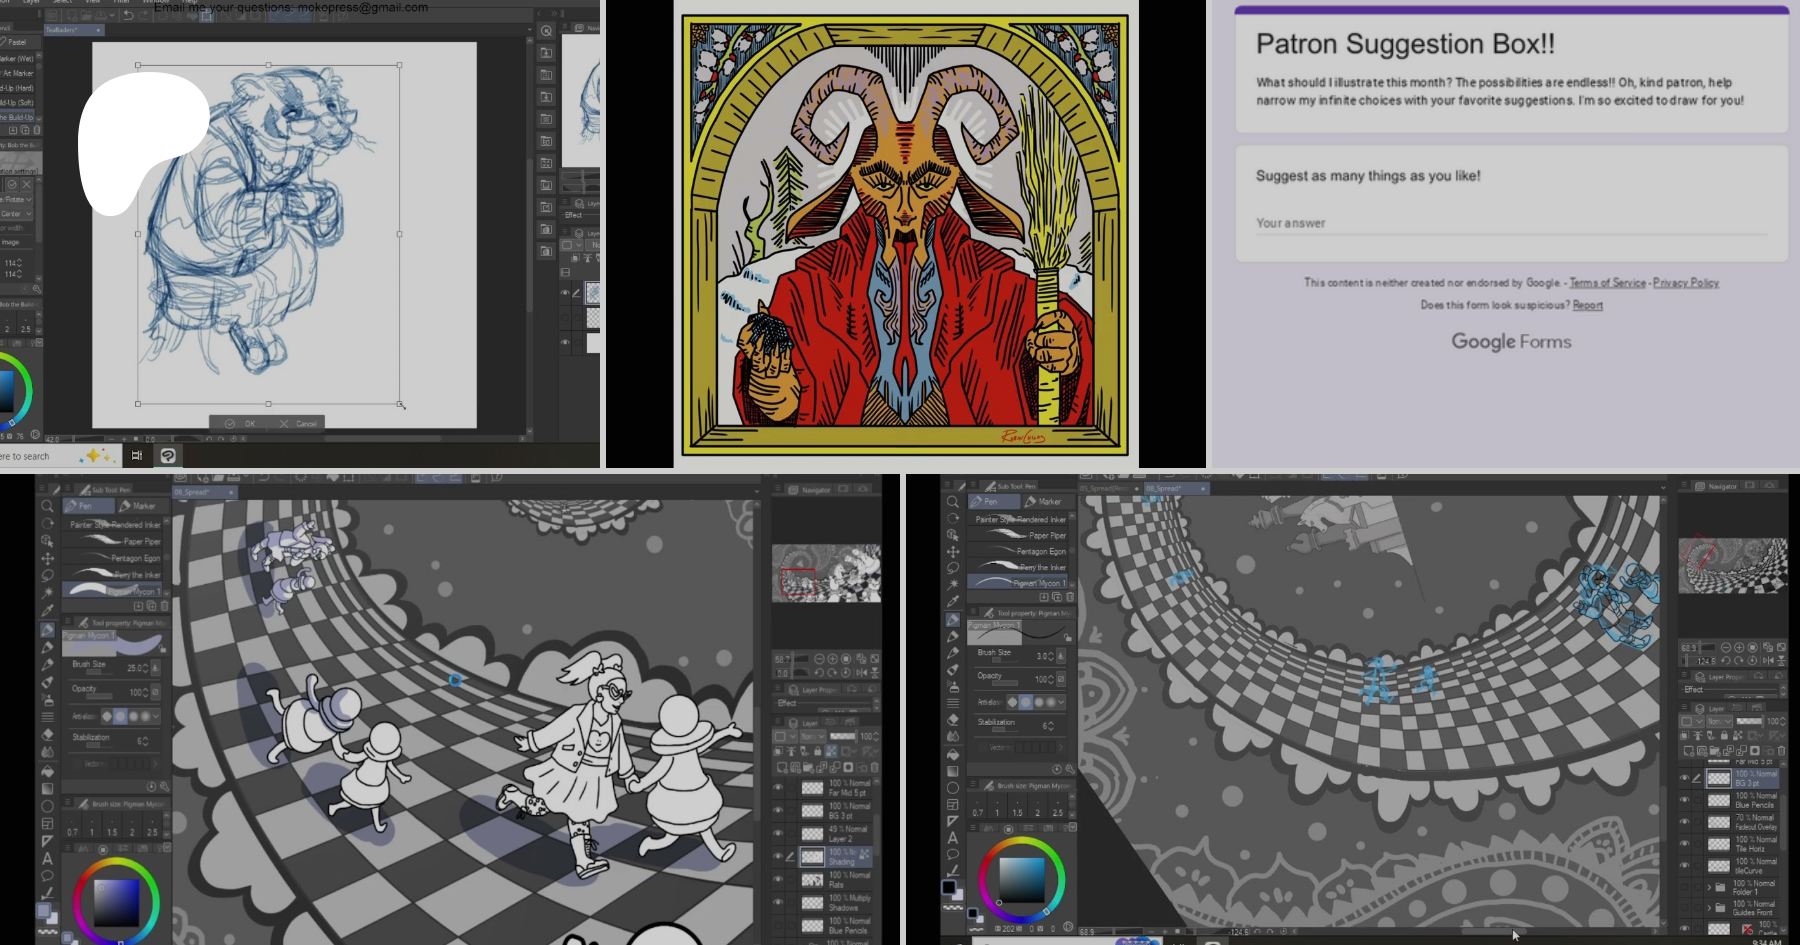Select the Text tool in the 05_Spread window

(x=953, y=838)
